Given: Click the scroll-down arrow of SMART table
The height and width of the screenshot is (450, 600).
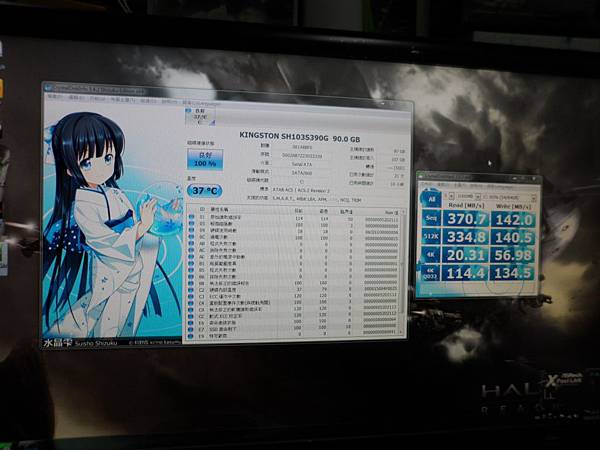Looking at the screenshot, I should [402, 331].
